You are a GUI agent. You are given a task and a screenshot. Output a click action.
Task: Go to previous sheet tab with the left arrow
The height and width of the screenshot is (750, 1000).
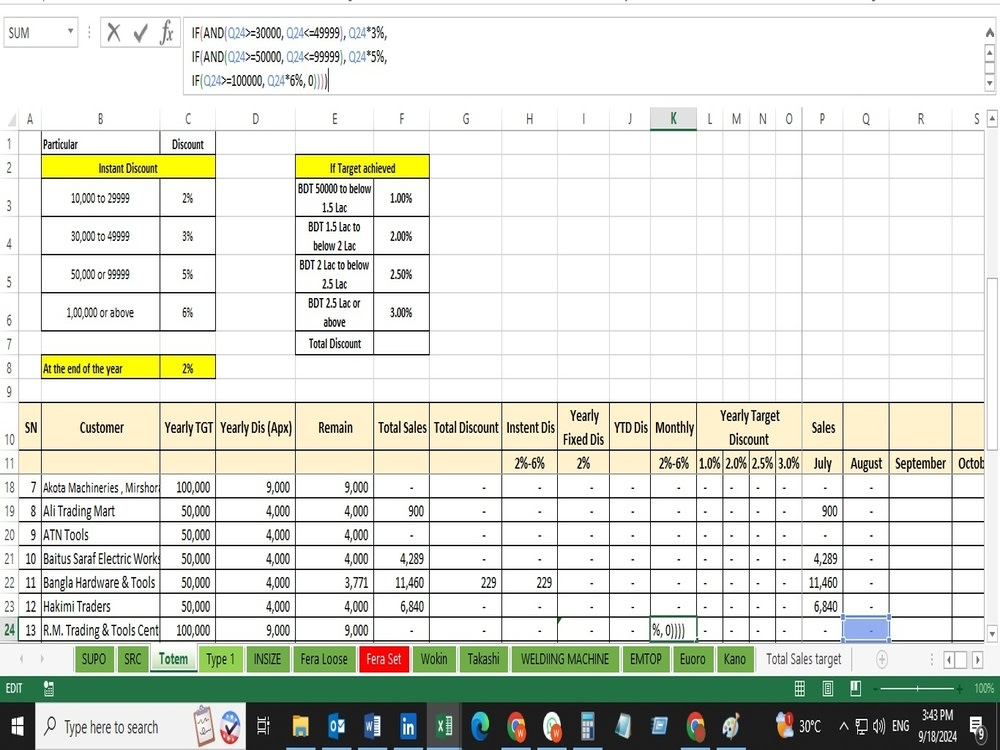[x=22, y=659]
